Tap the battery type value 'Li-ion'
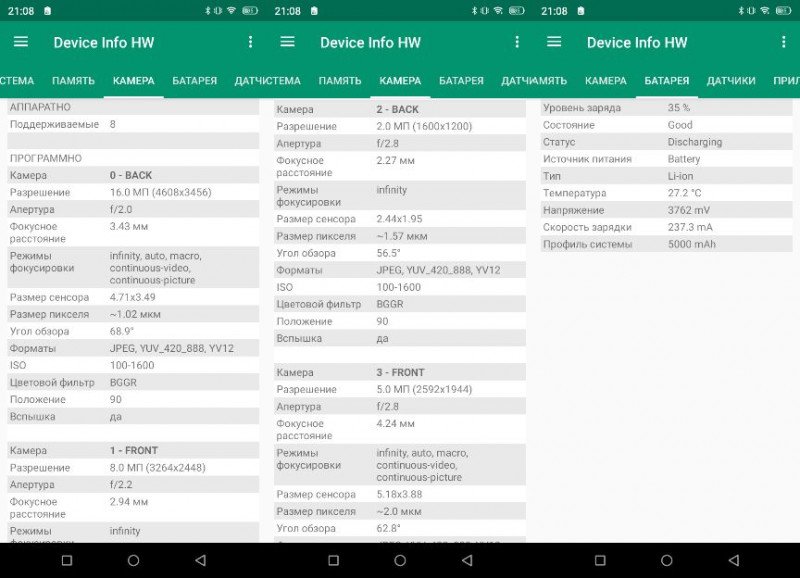Screen dimensions: 800x578 tap(681, 176)
